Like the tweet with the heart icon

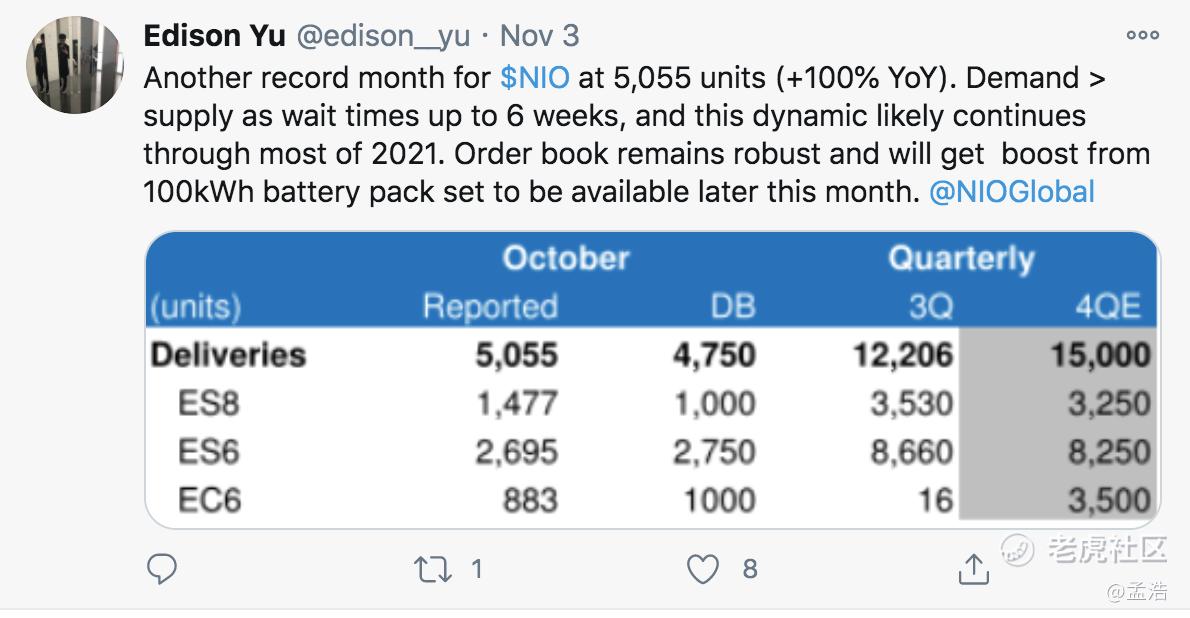point(702,569)
